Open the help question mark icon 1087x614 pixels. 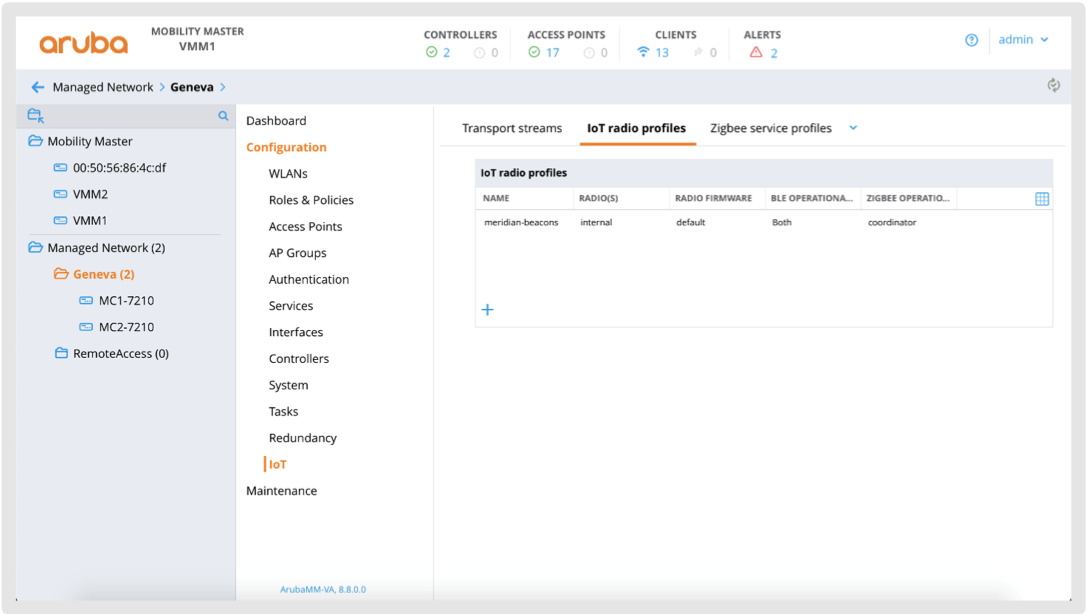pos(971,40)
